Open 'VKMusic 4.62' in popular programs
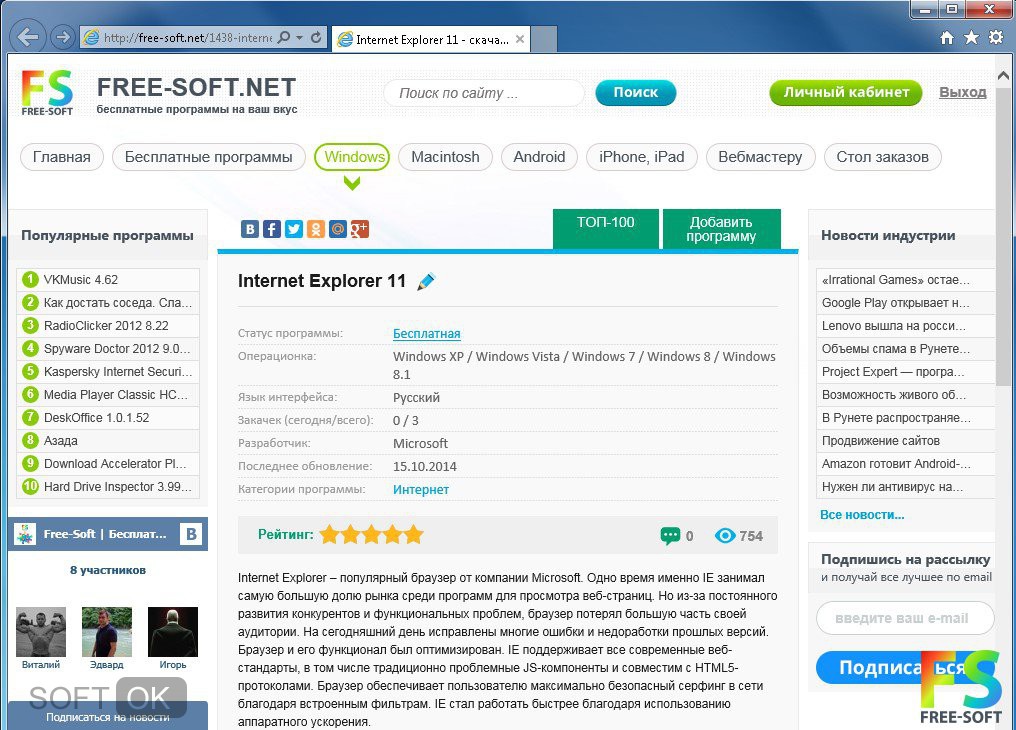The image size is (1016, 730). click(x=81, y=280)
